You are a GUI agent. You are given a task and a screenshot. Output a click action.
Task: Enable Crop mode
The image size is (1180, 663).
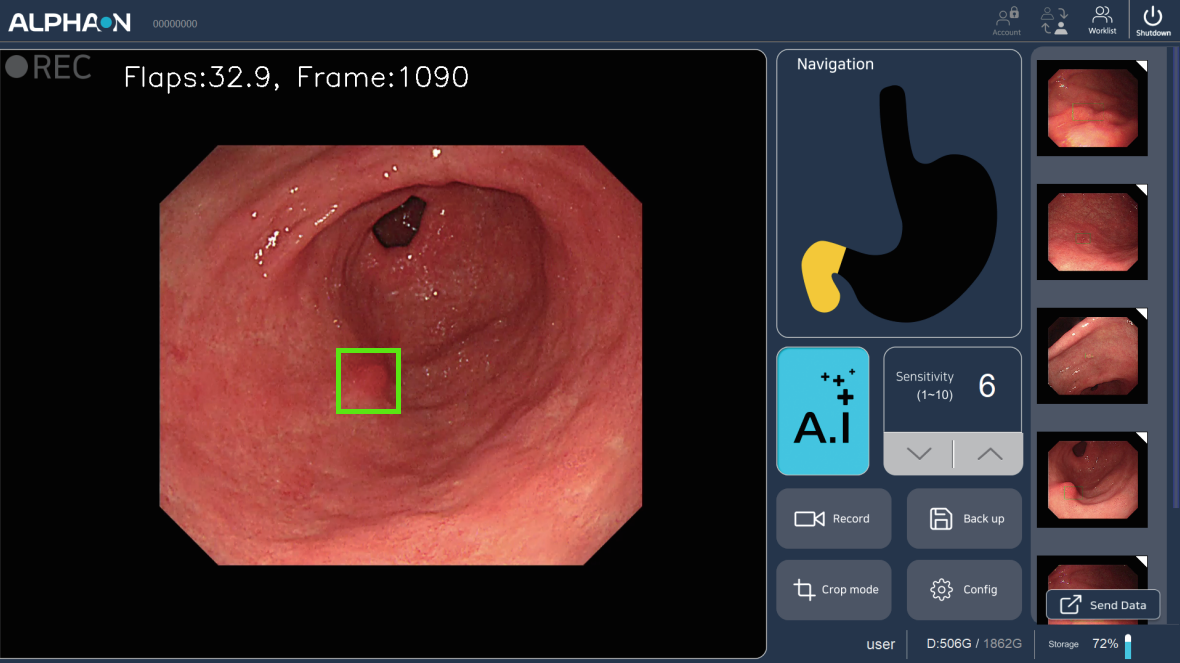(834, 590)
